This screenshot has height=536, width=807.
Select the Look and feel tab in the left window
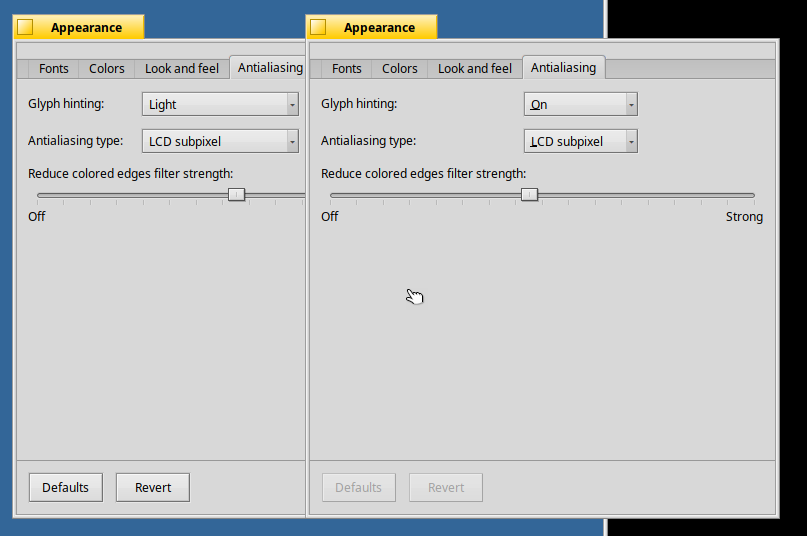(x=182, y=68)
